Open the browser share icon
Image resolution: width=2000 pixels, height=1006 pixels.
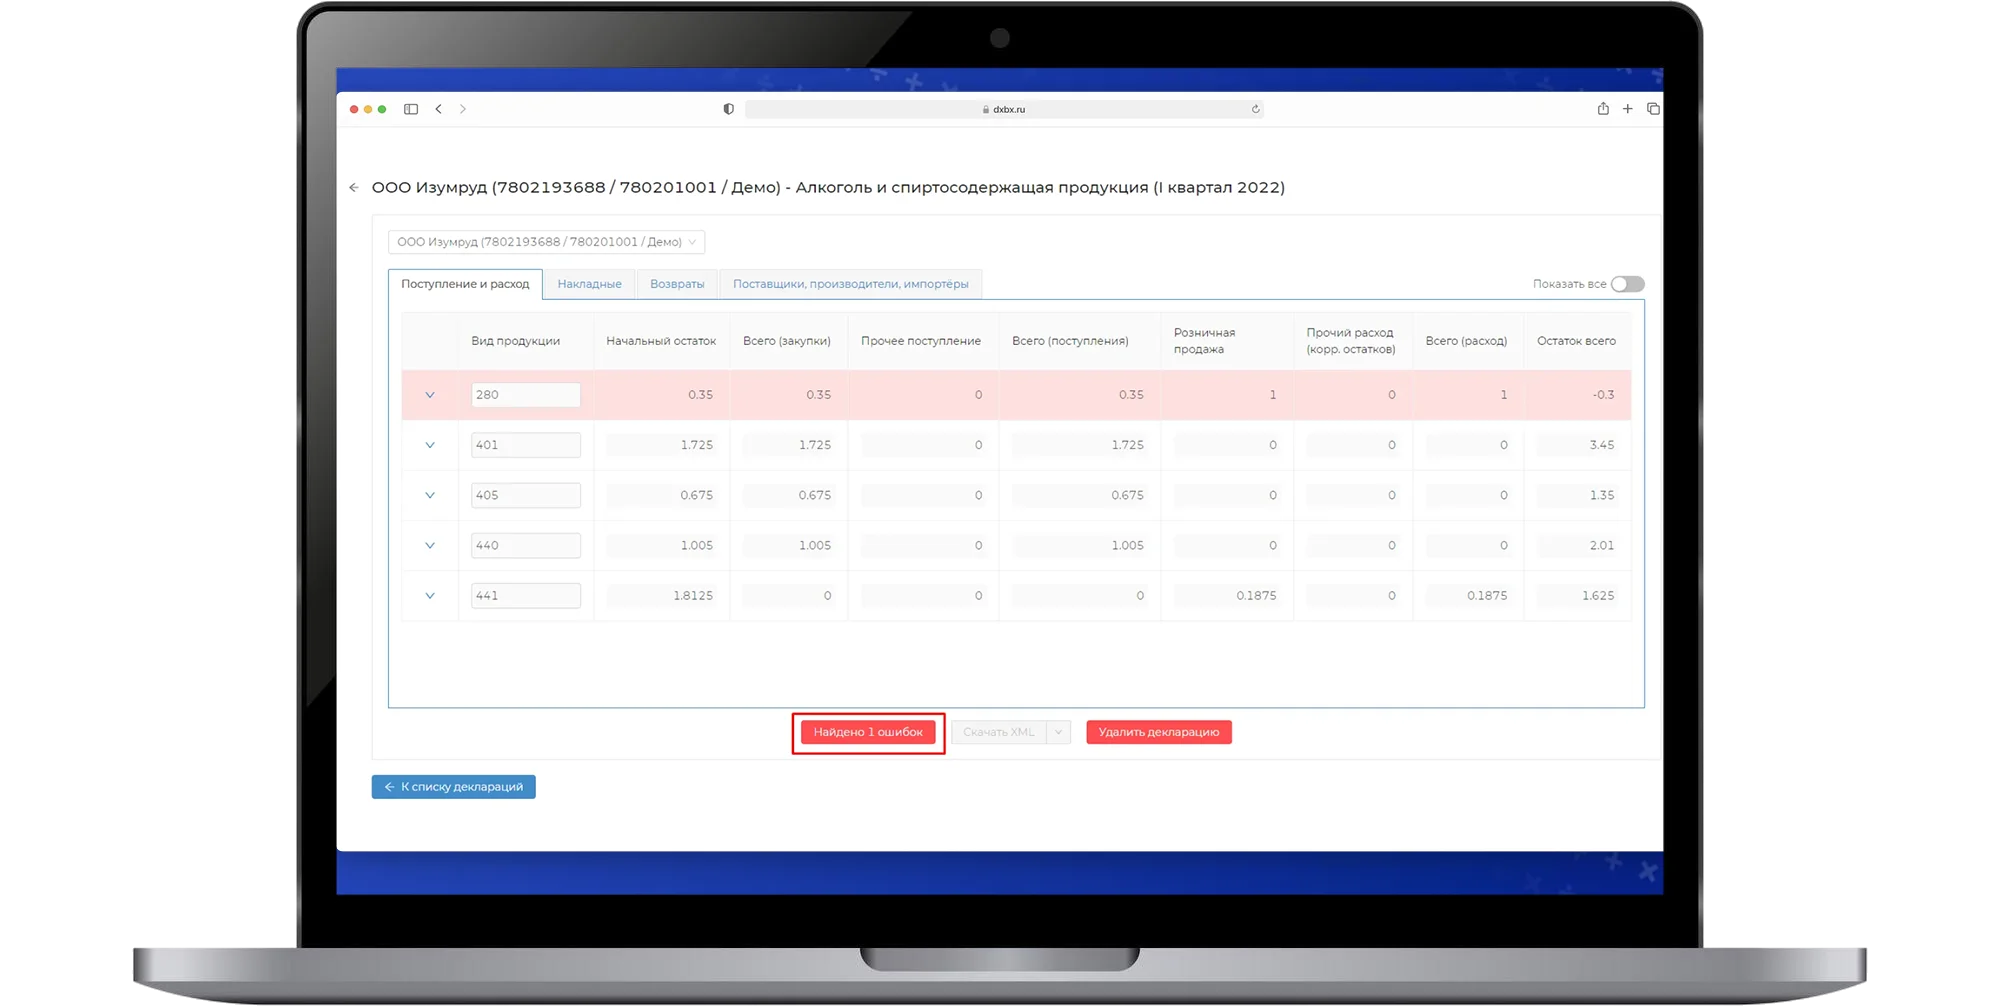point(1603,109)
